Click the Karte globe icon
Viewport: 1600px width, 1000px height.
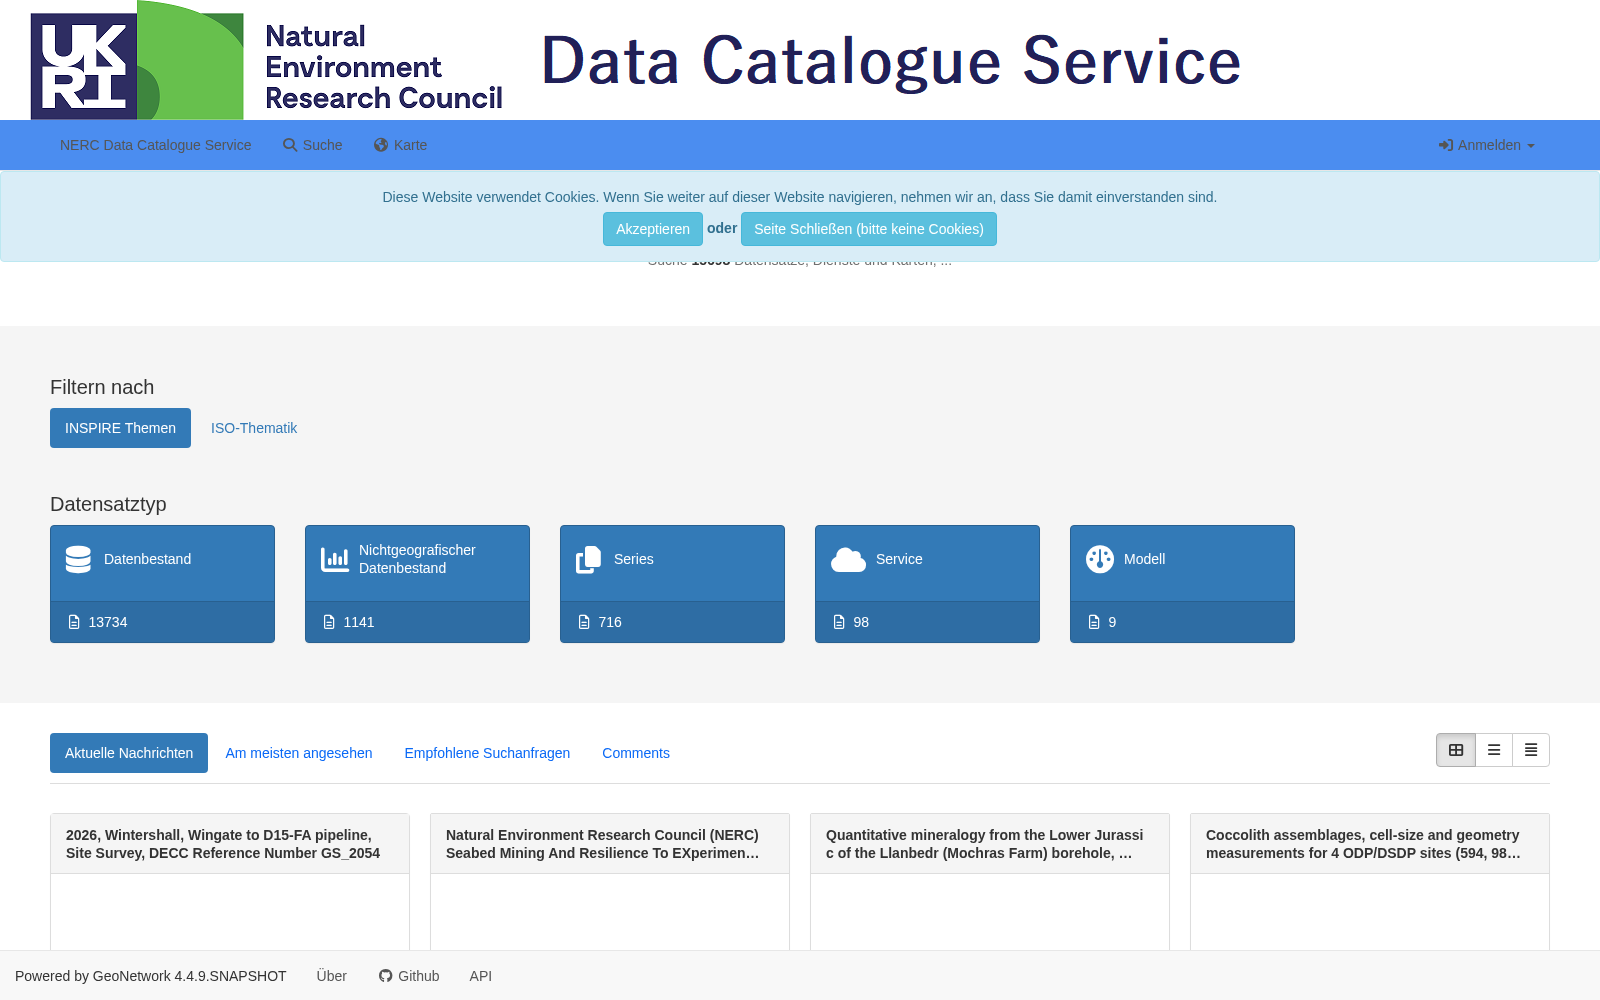(381, 145)
